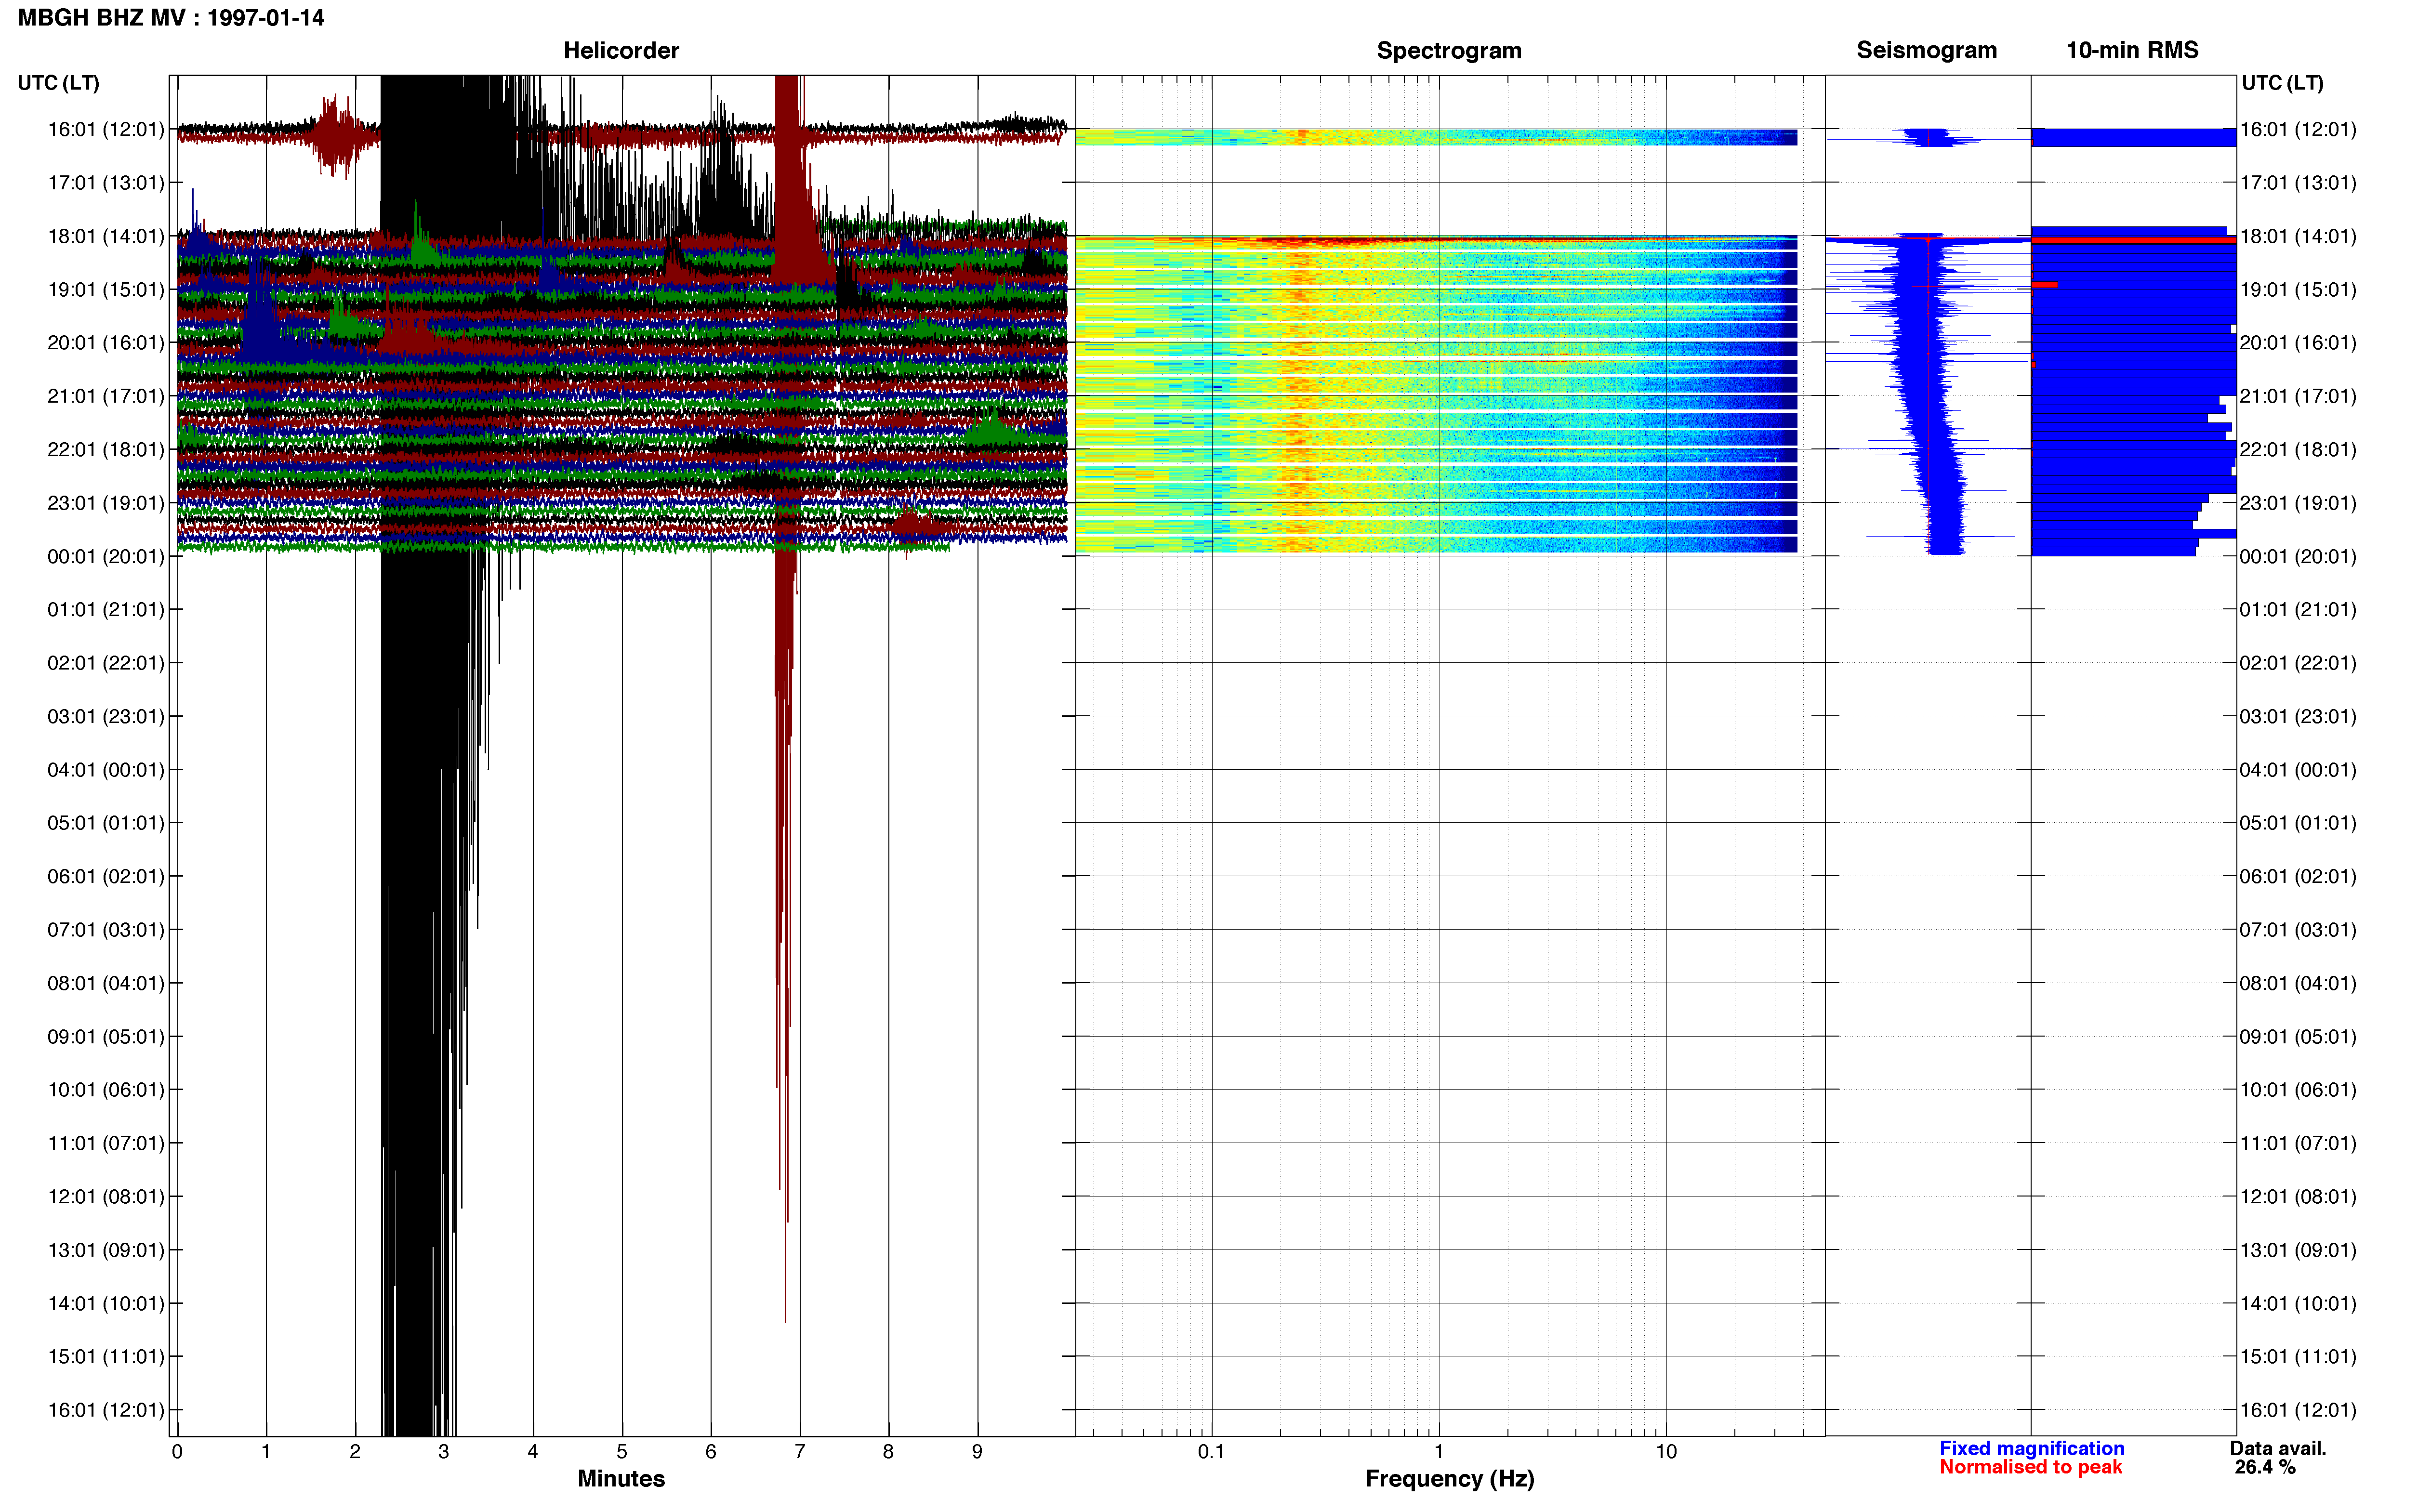
Task: Click the '26.4 %' availability value
Action: coord(2265,1467)
